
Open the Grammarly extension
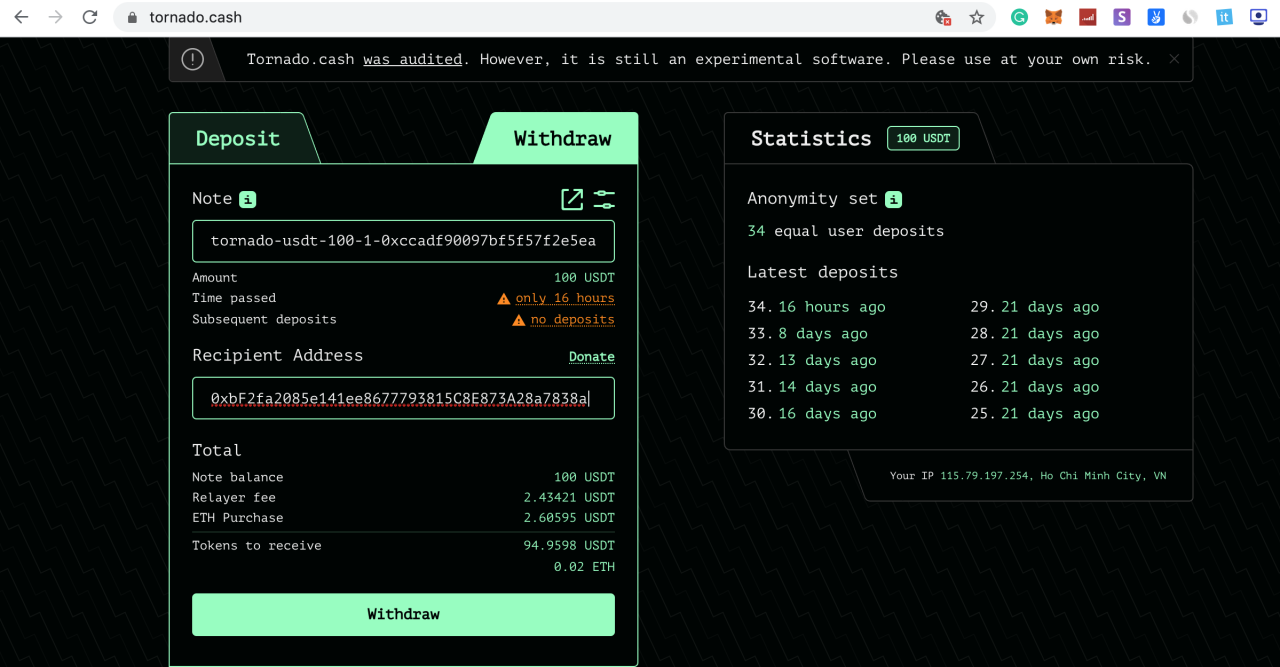pos(1019,17)
